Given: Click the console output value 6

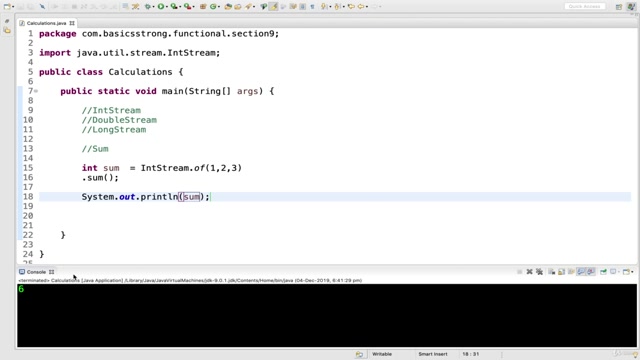Looking at the screenshot, I should [x=21, y=289].
